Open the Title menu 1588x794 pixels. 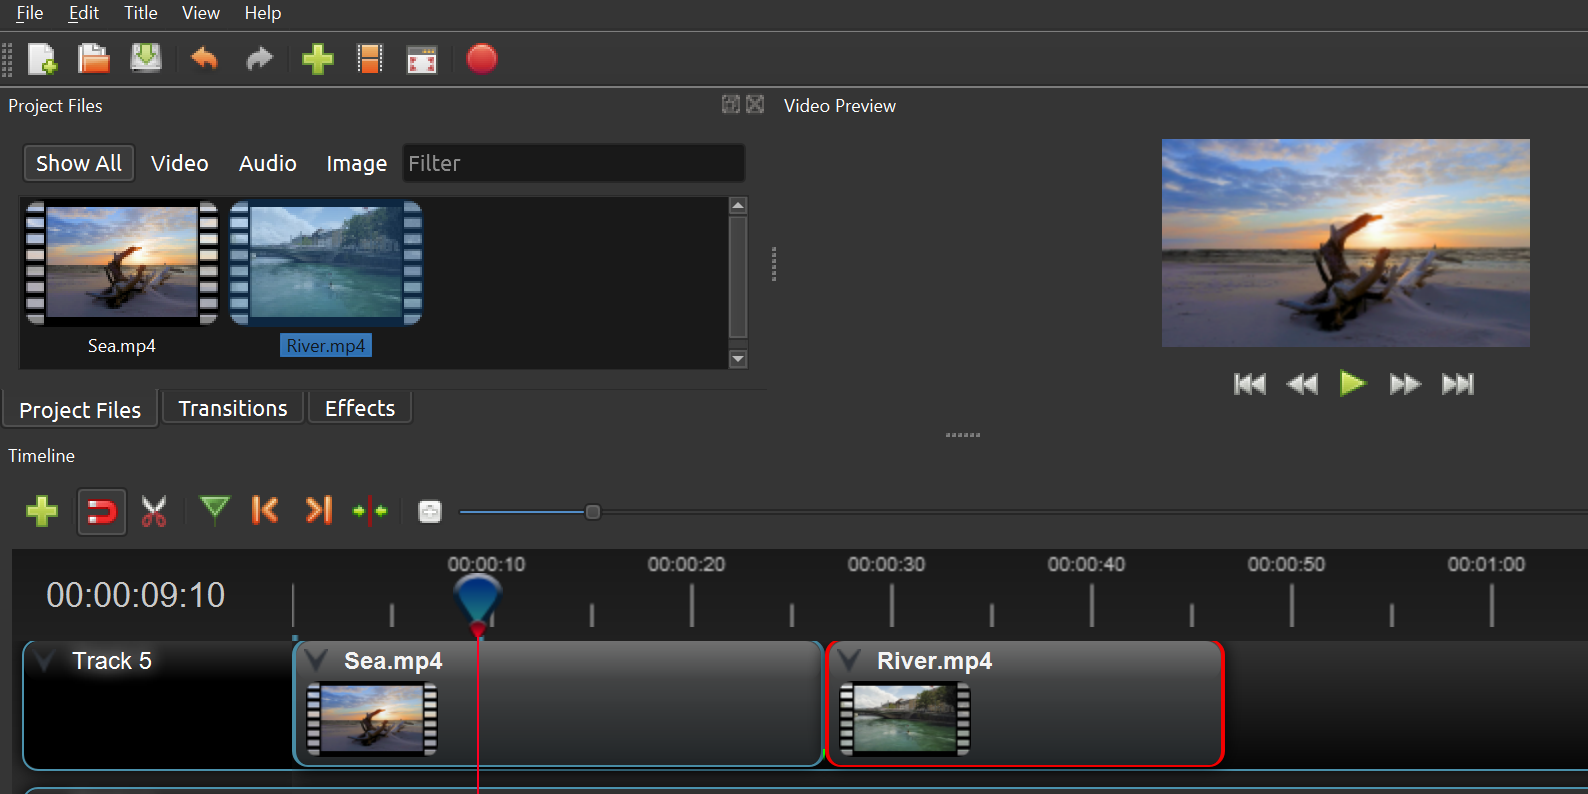[x=140, y=13]
